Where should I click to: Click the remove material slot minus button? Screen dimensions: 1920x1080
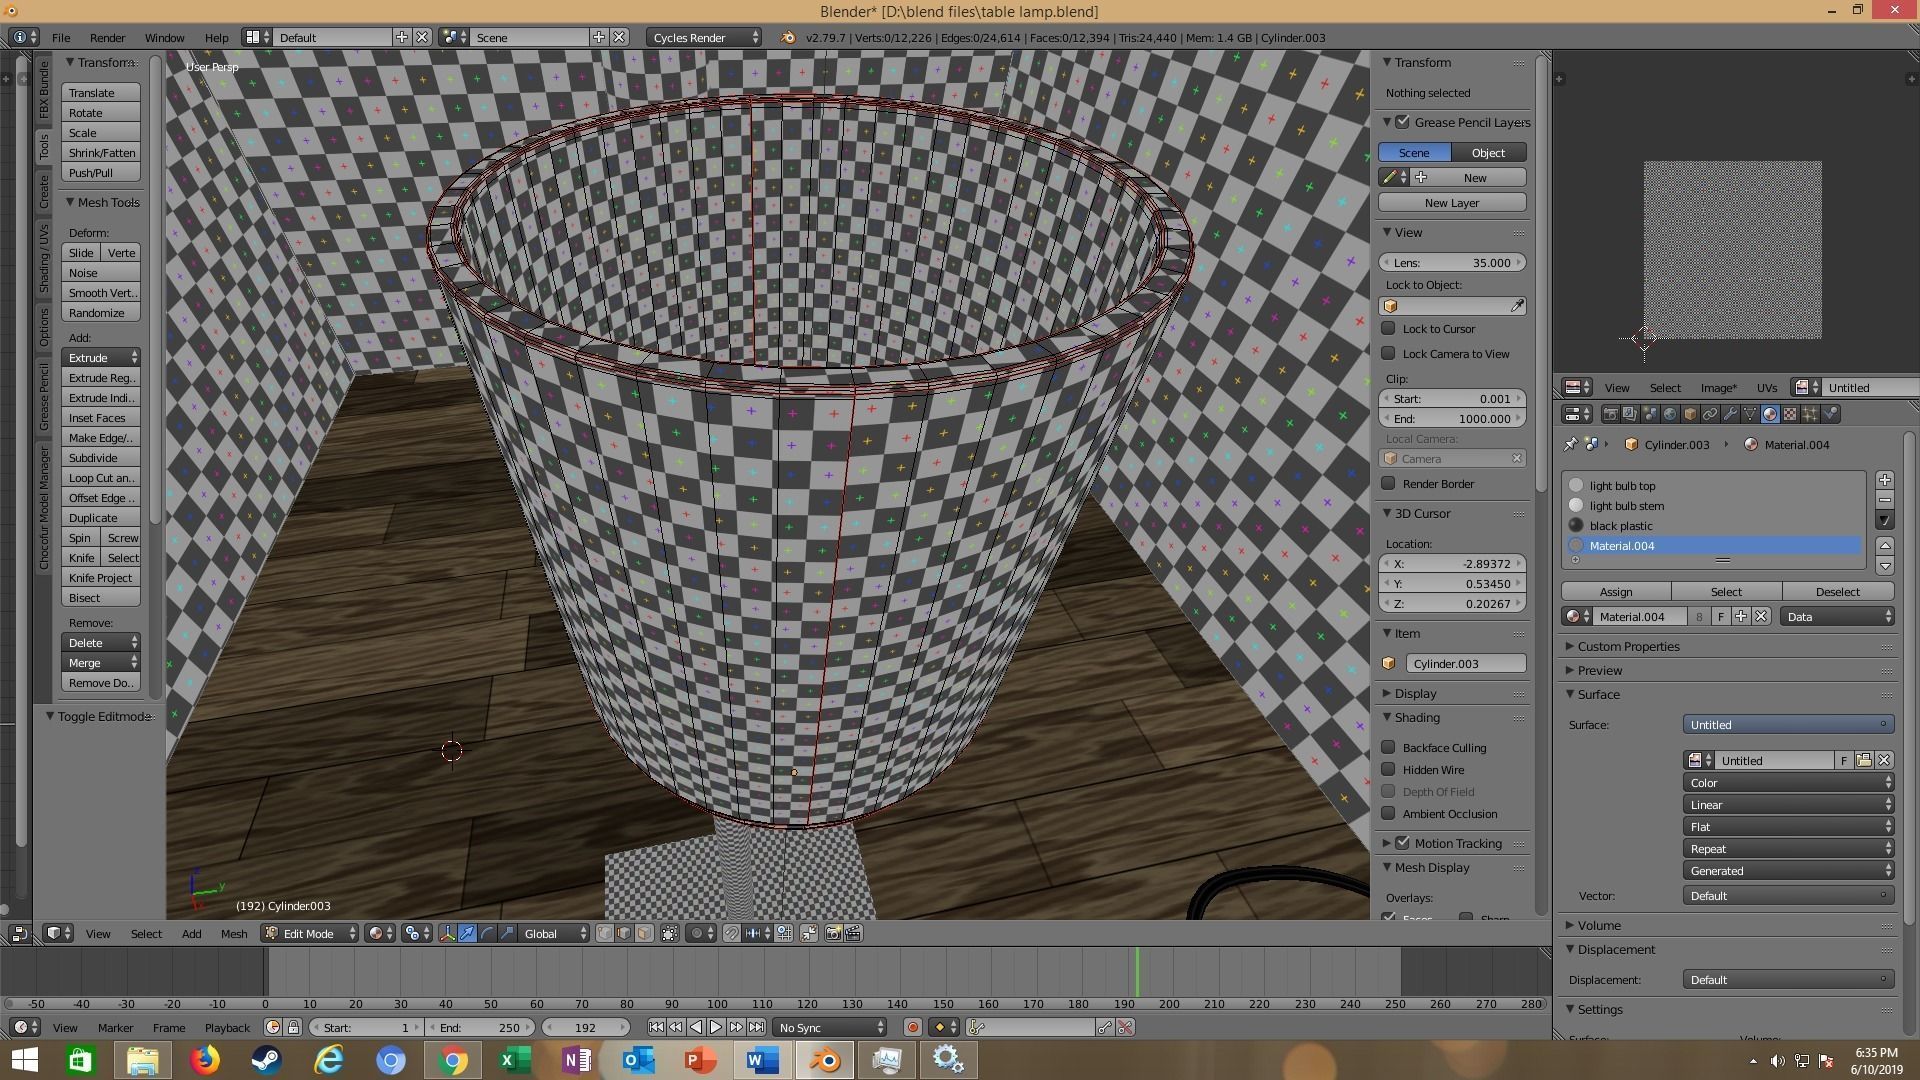point(1885,500)
